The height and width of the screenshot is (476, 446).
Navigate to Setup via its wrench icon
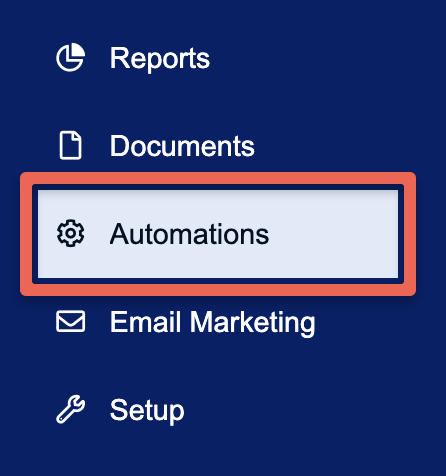(x=70, y=409)
